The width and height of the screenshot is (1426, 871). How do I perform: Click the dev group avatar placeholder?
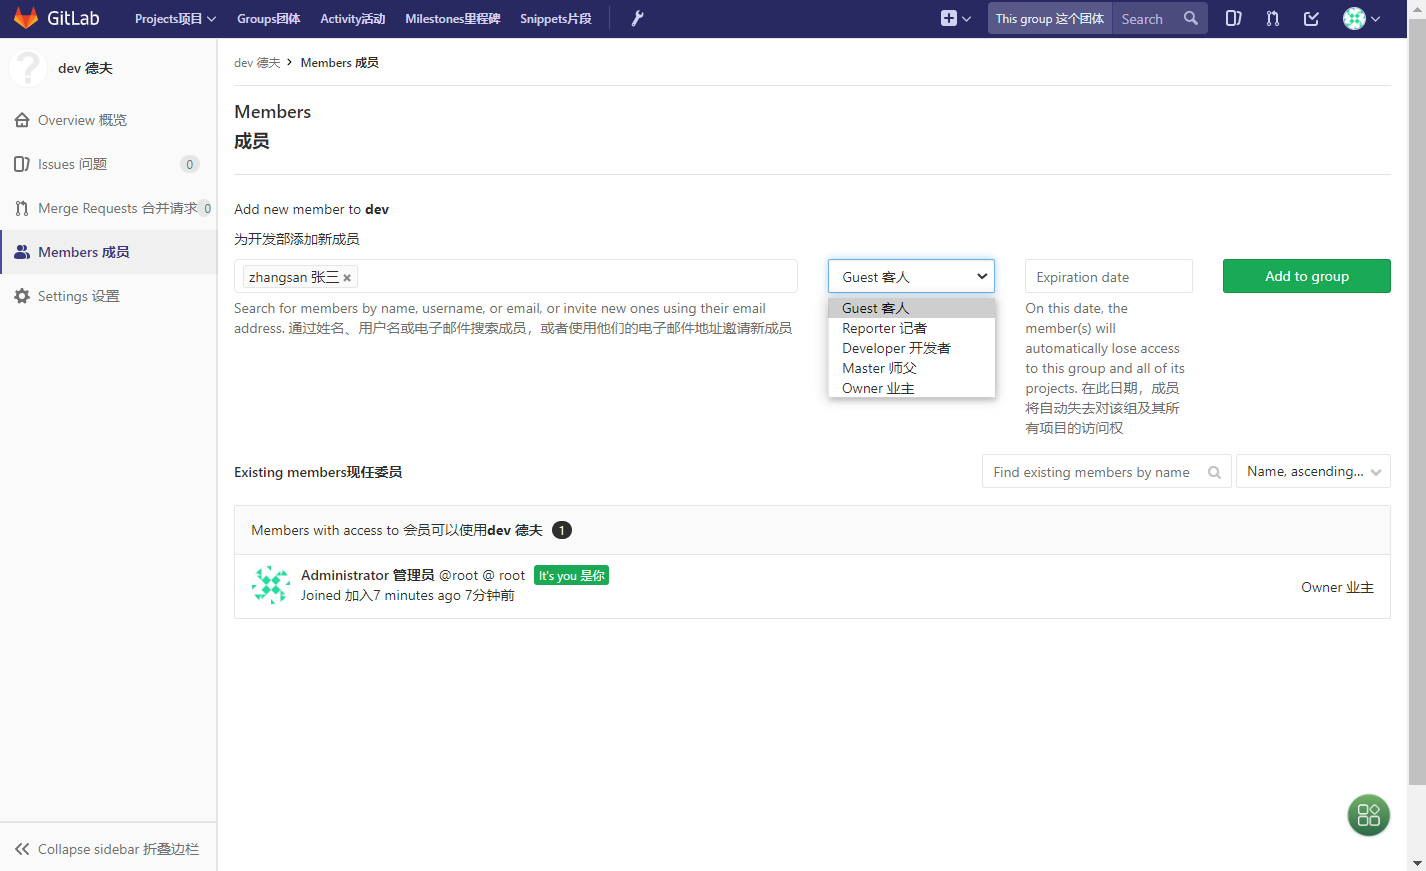click(27, 68)
